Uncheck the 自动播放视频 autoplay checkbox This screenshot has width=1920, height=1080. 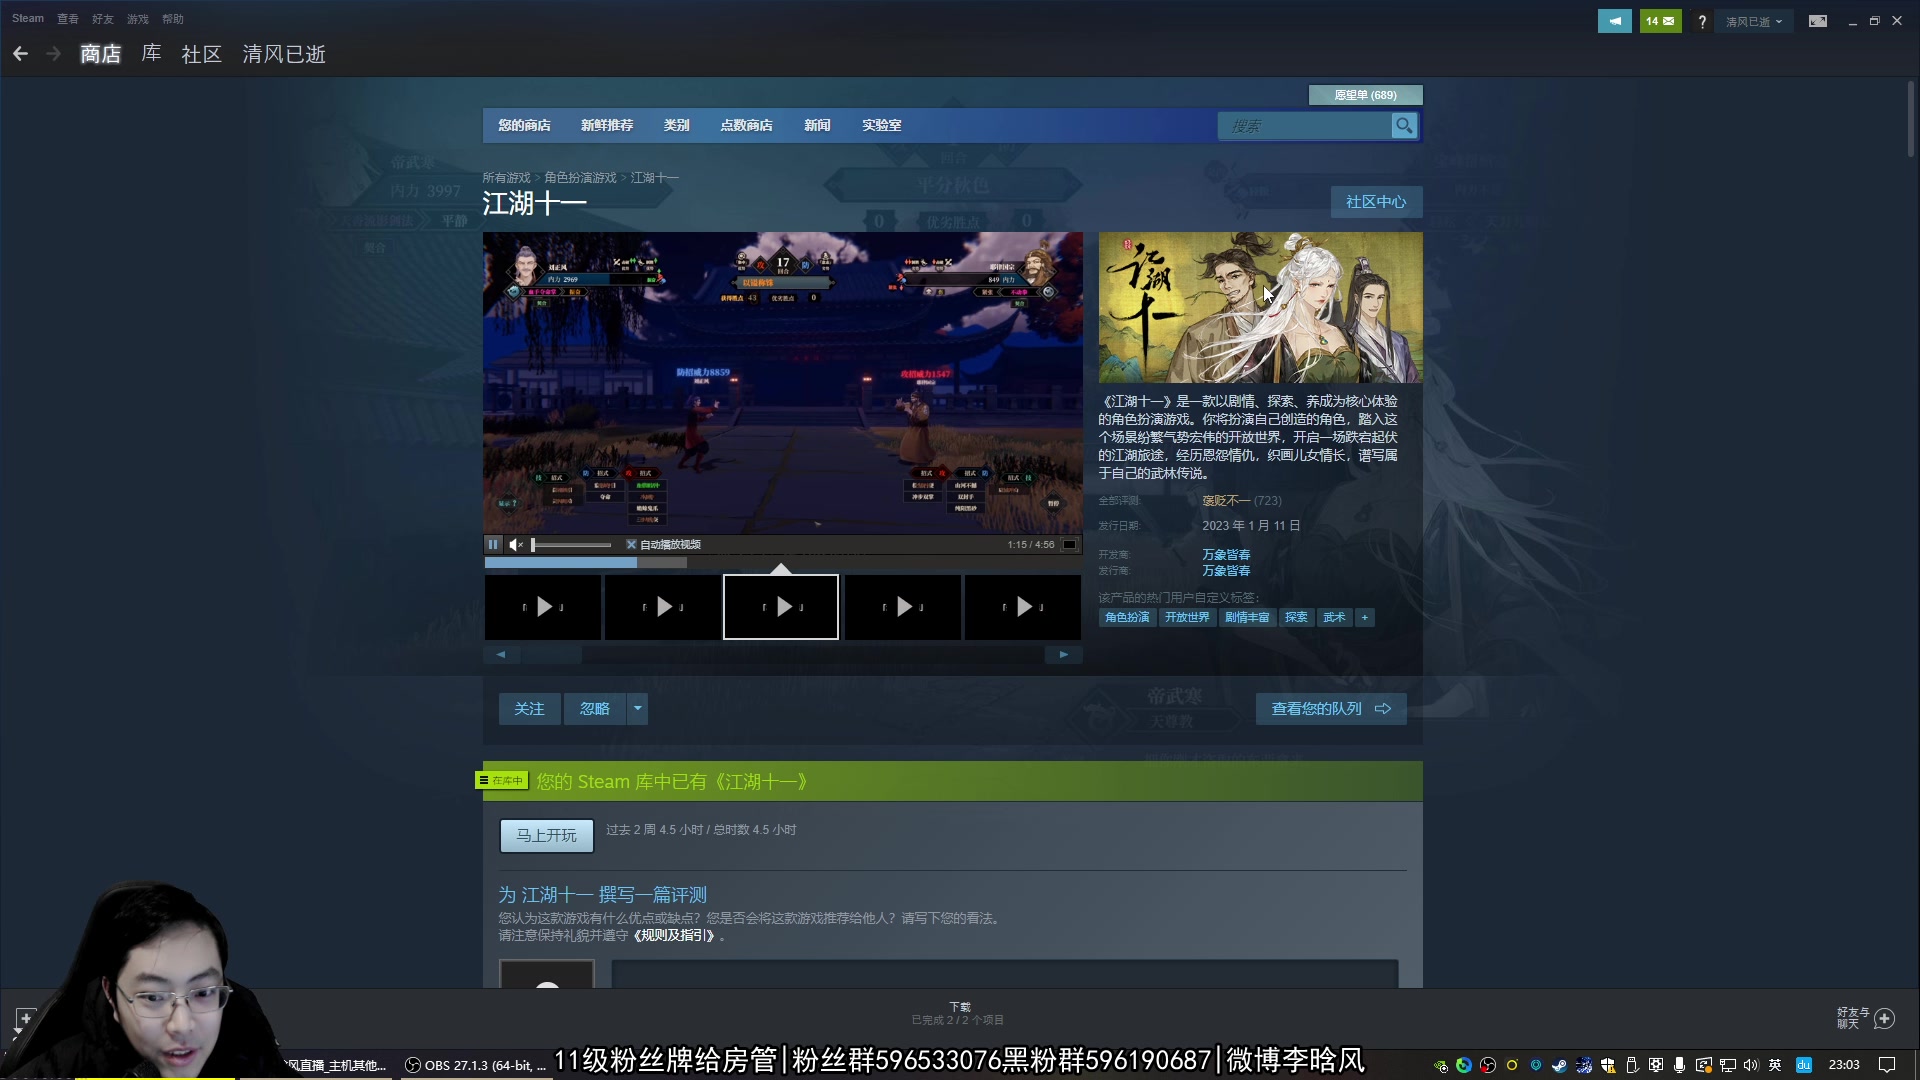(631, 545)
